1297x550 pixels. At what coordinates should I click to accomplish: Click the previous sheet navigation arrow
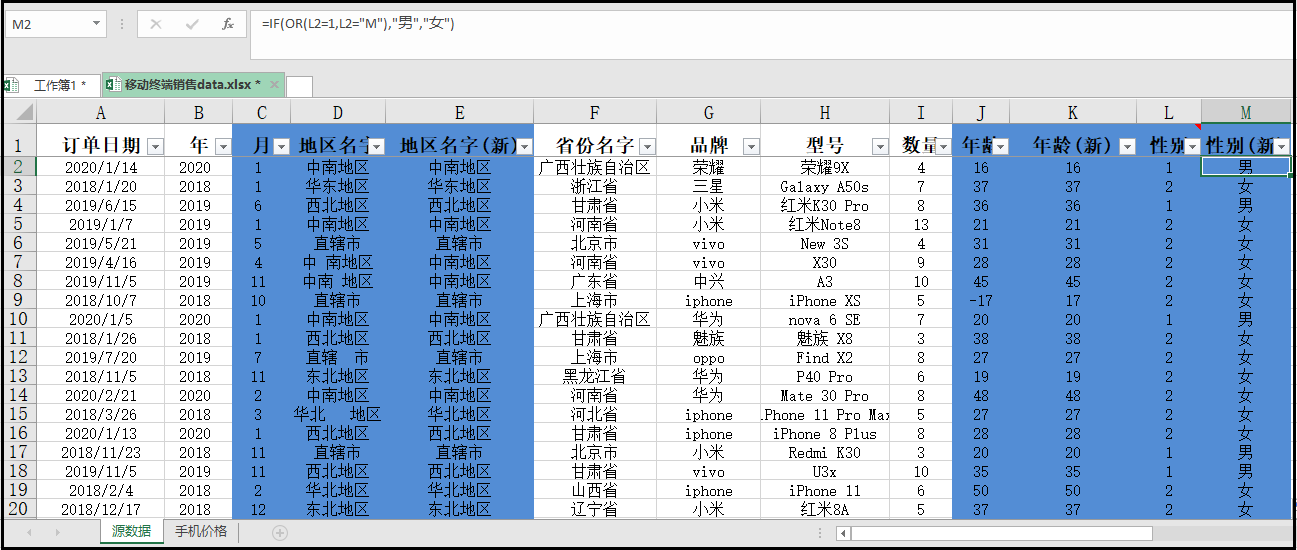tap(29, 533)
